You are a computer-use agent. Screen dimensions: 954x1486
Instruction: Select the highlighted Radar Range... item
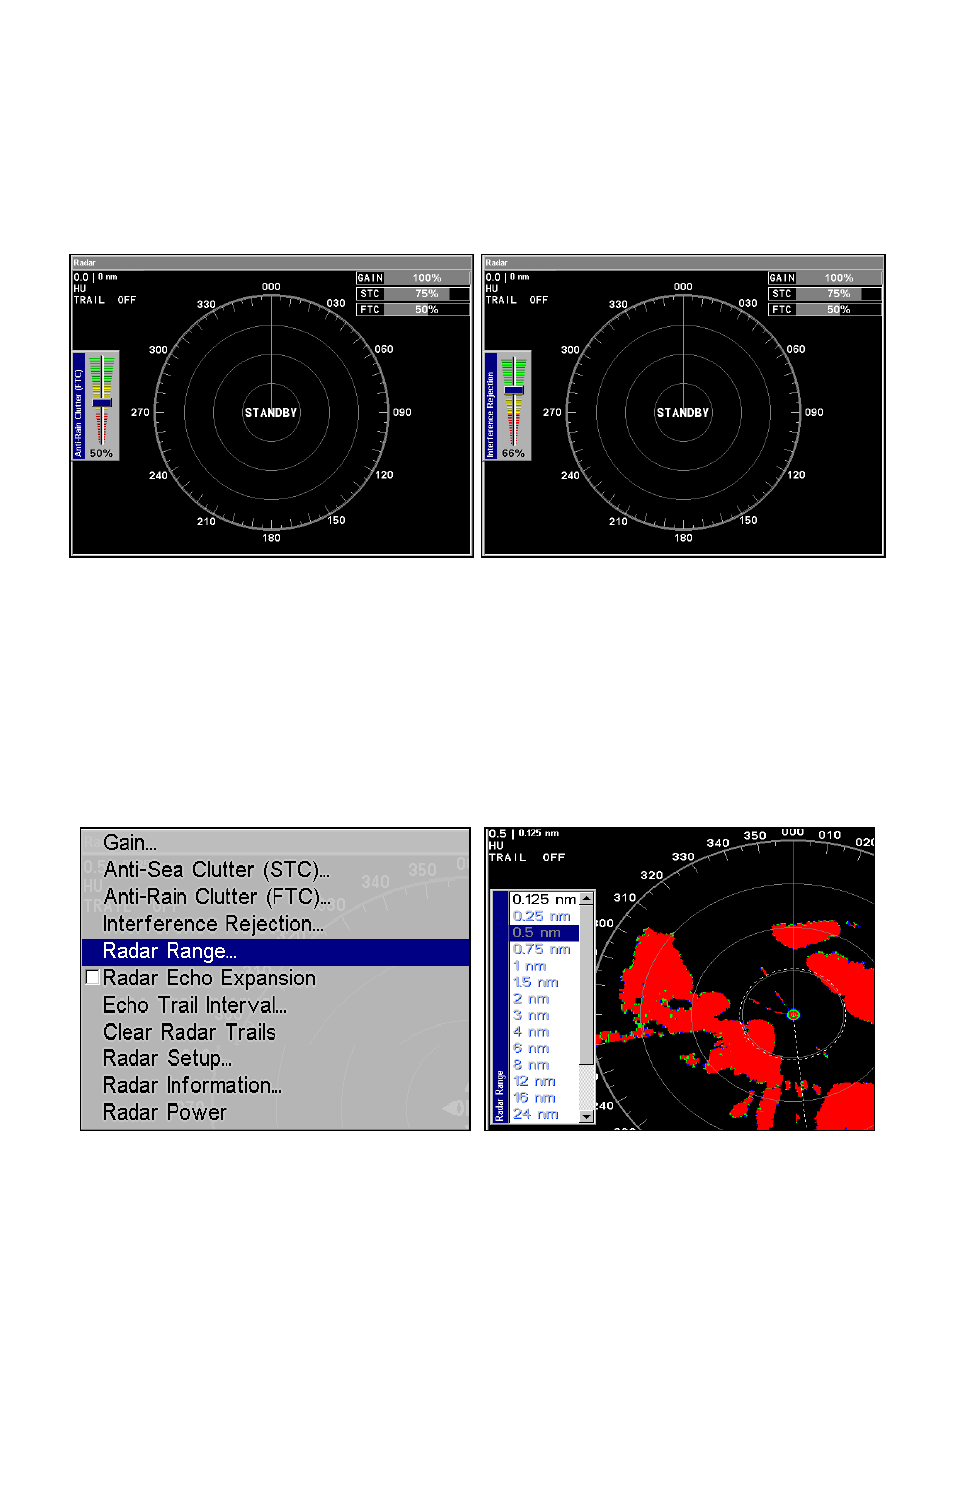(275, 951)
